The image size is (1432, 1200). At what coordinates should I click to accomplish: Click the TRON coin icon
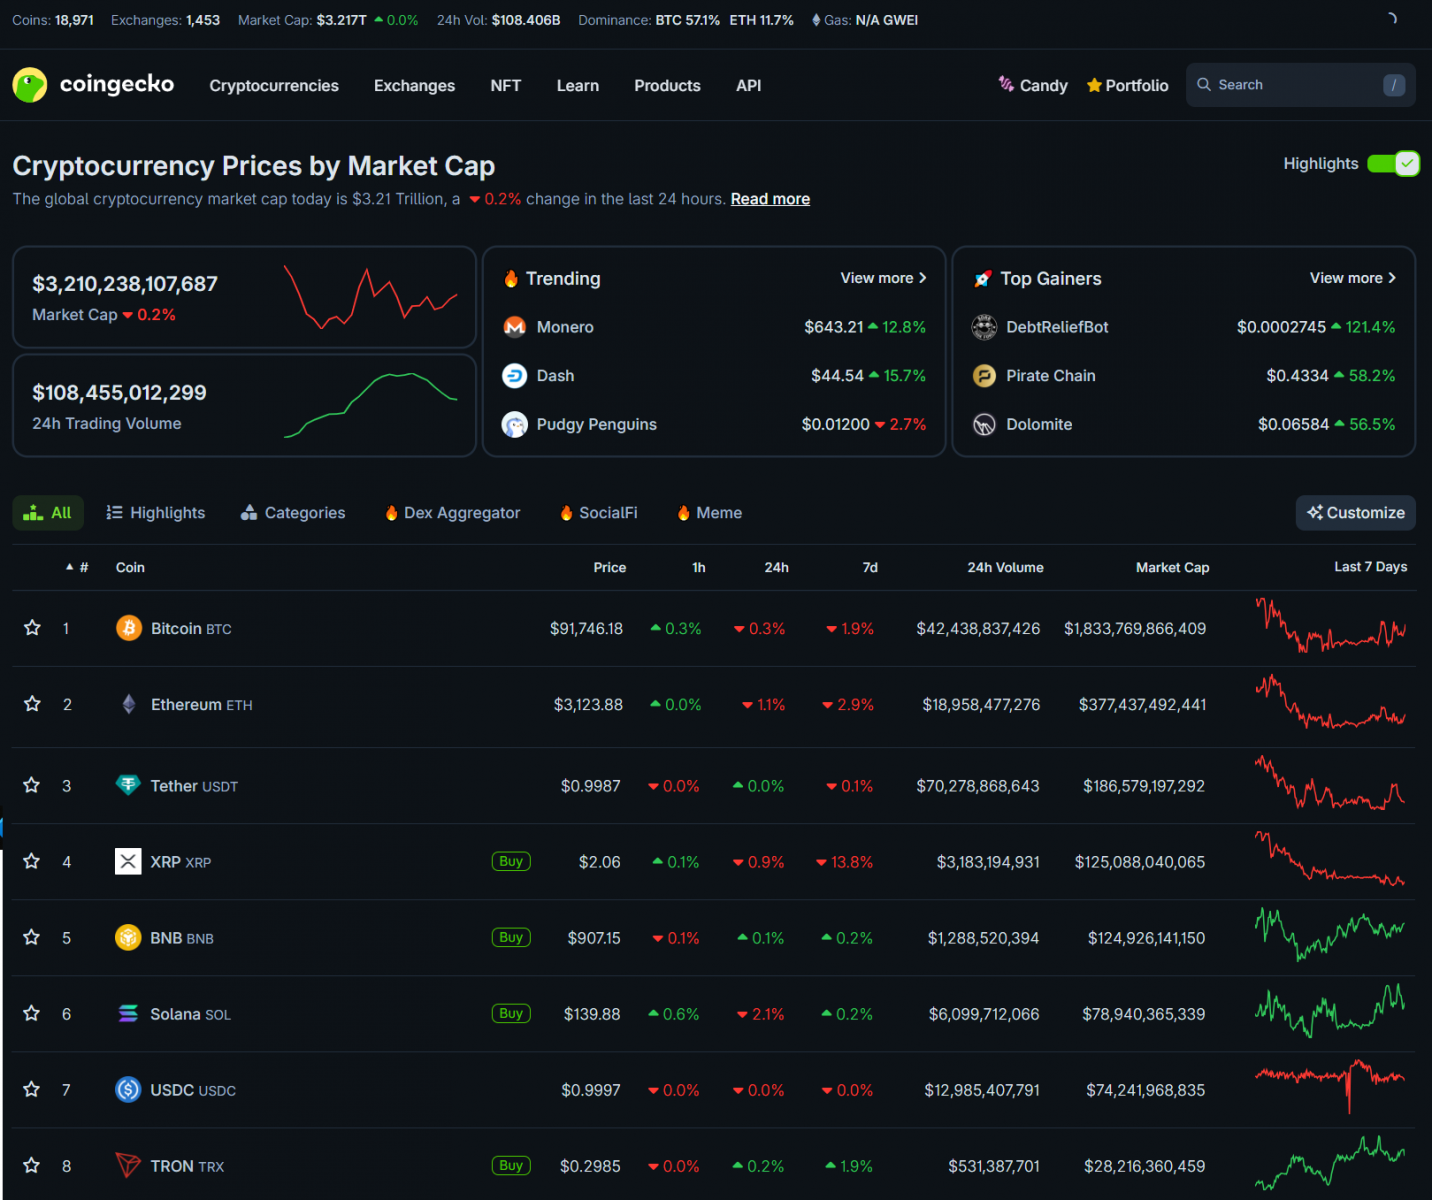[x=128, y=1166]
